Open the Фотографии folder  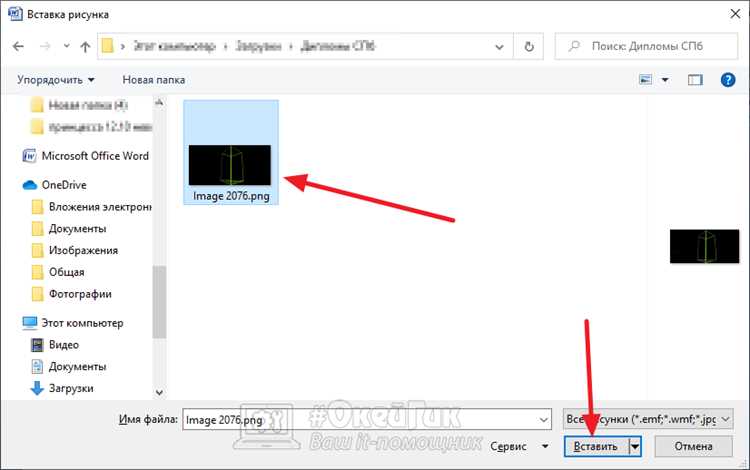(80, 294)
